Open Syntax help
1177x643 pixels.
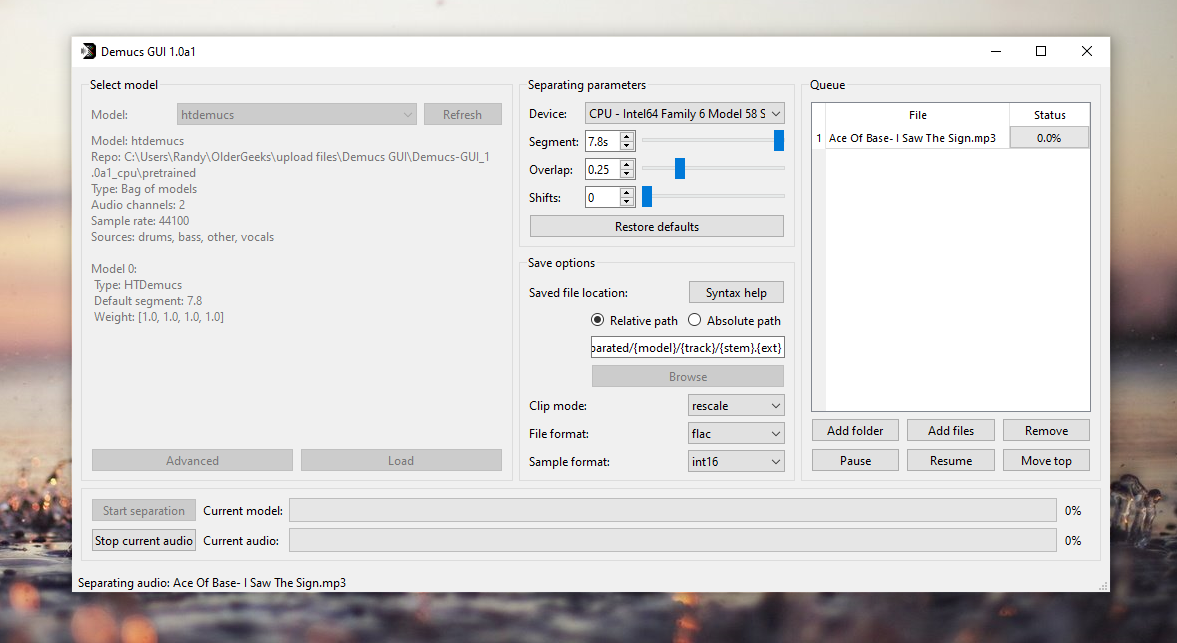click(x=736, y=293)
